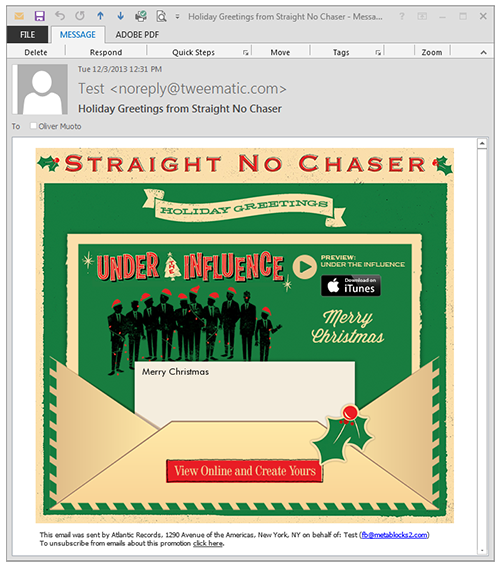Go to next item with down arrow
Screen dimensions: 500x568
(120, 16)
